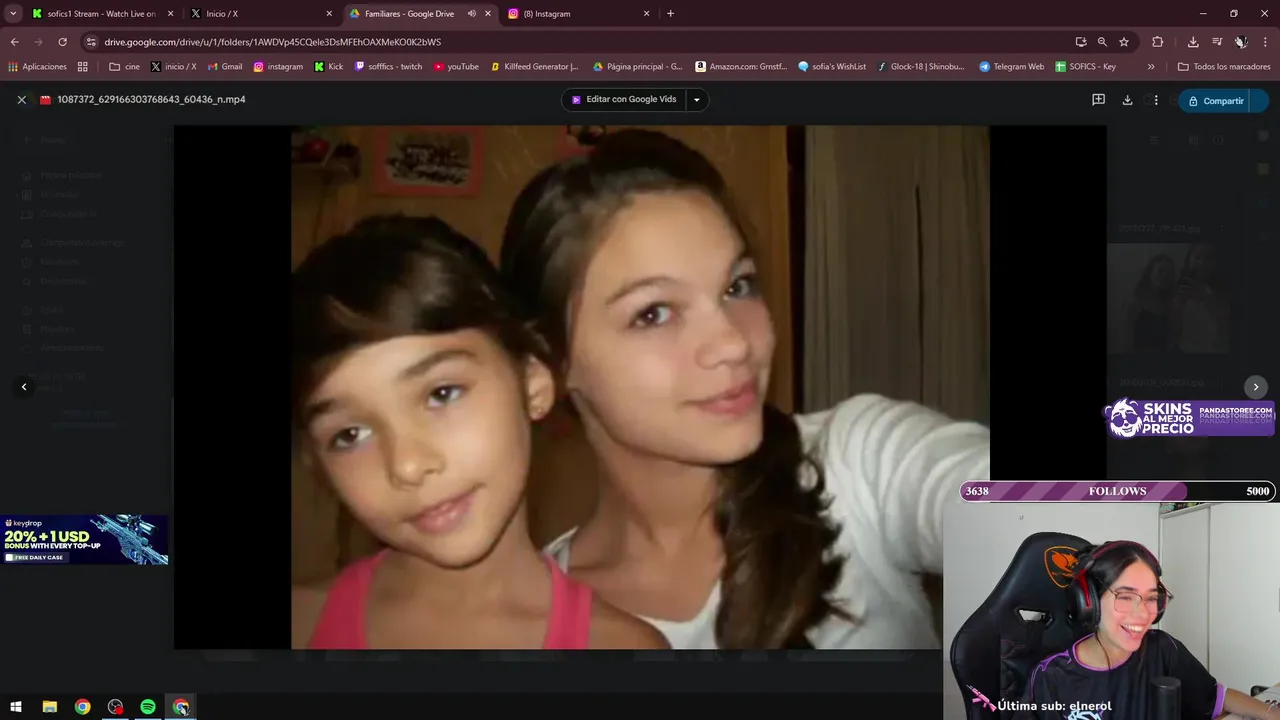Open youTube bookmark

coord(456,67)
